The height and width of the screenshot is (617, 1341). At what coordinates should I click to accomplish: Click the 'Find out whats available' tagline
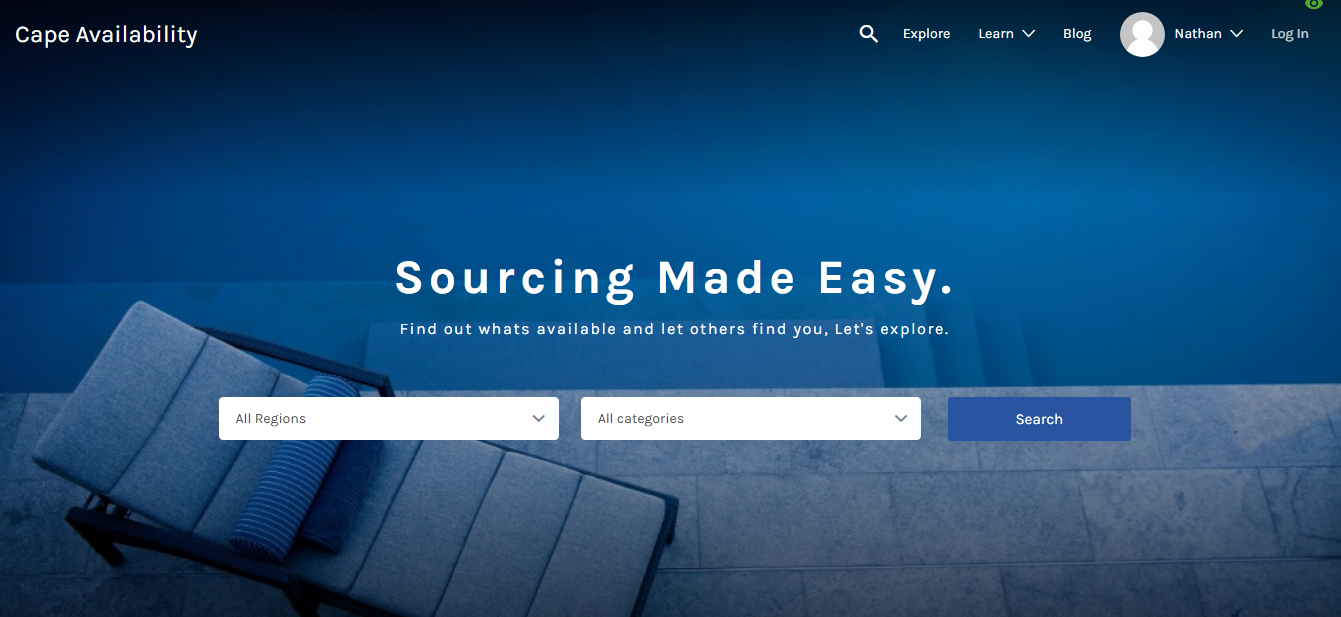pos(674,329)
